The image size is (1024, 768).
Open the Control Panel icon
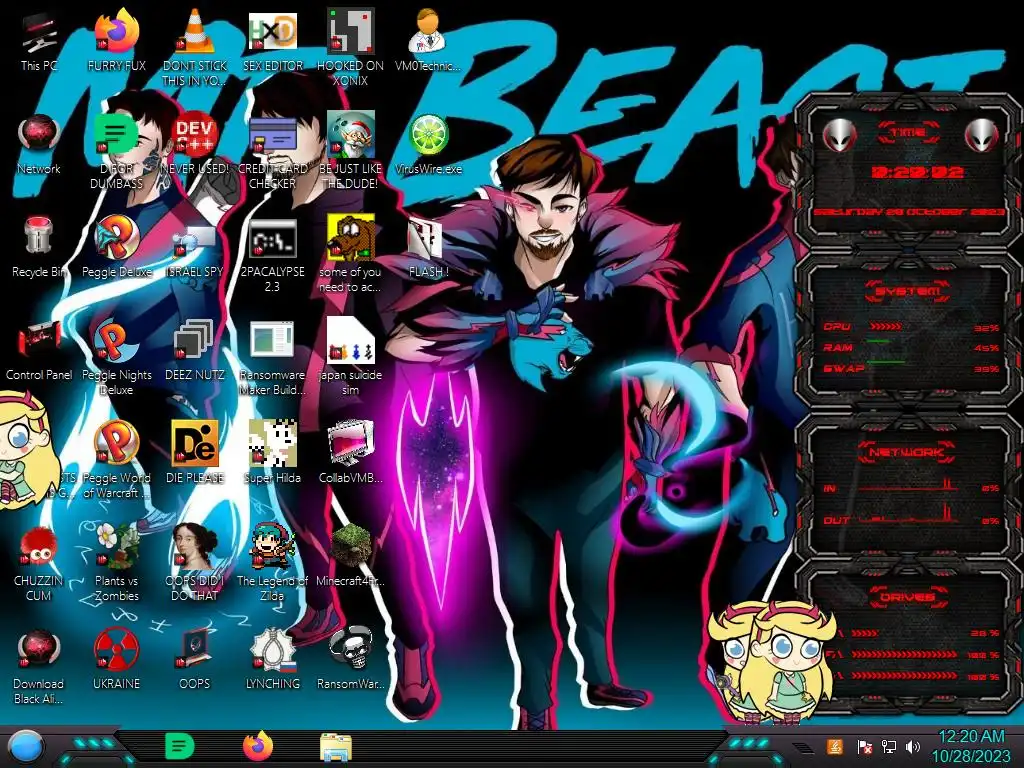tap(39, 351)
